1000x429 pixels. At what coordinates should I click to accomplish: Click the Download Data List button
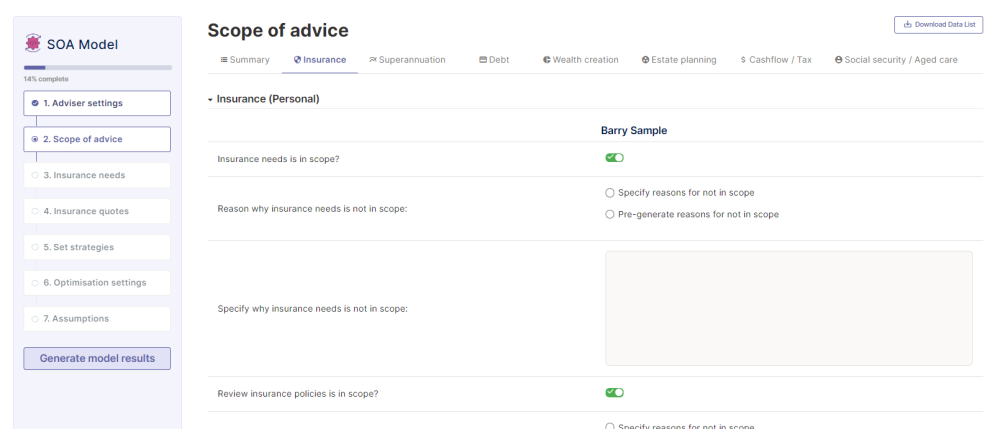(938, 24)
